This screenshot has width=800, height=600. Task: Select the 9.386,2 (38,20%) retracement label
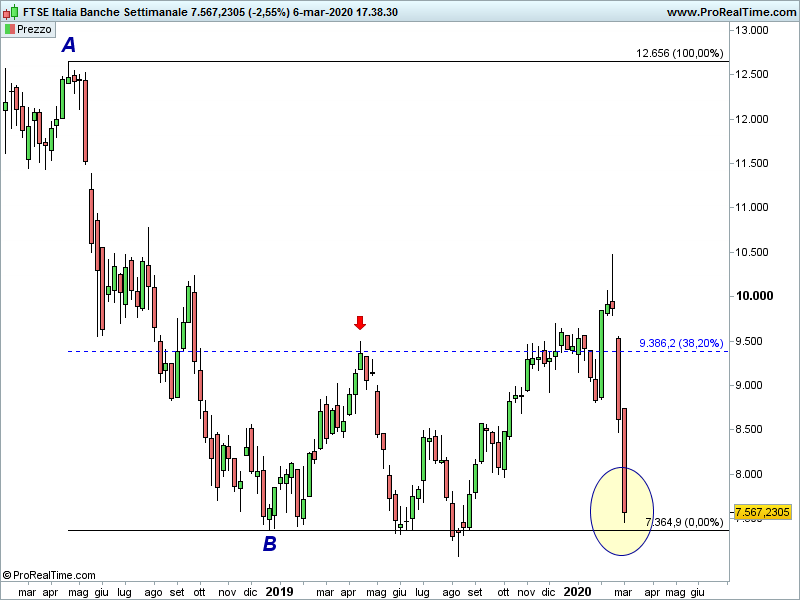681,343
